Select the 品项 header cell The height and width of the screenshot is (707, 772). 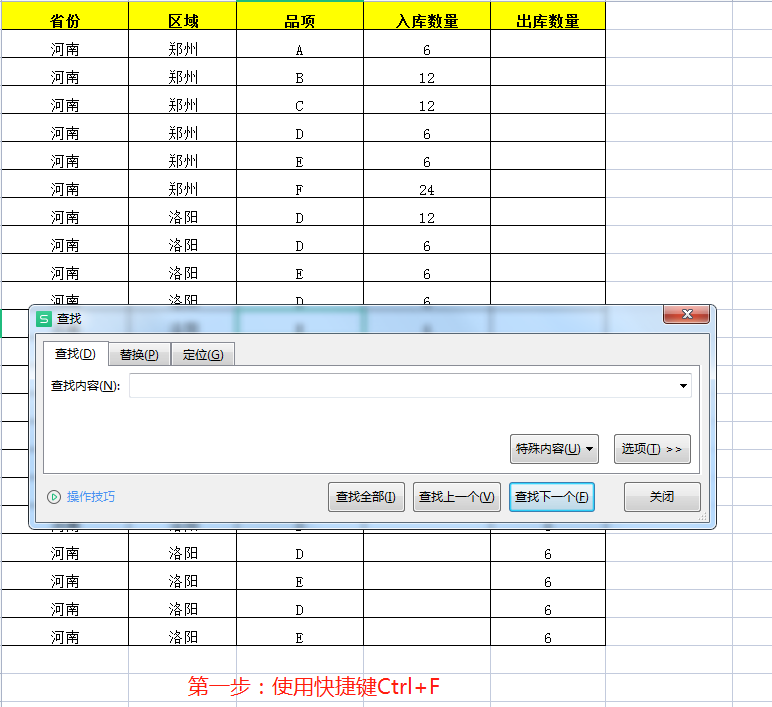tap(300, 16)
